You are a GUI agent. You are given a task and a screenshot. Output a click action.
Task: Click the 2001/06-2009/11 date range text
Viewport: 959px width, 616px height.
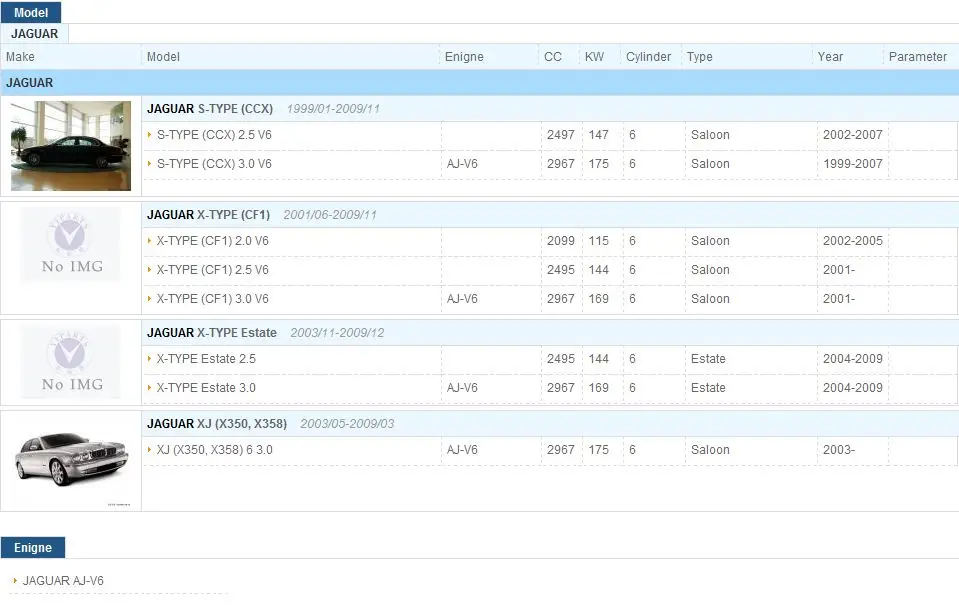[330, 215]
